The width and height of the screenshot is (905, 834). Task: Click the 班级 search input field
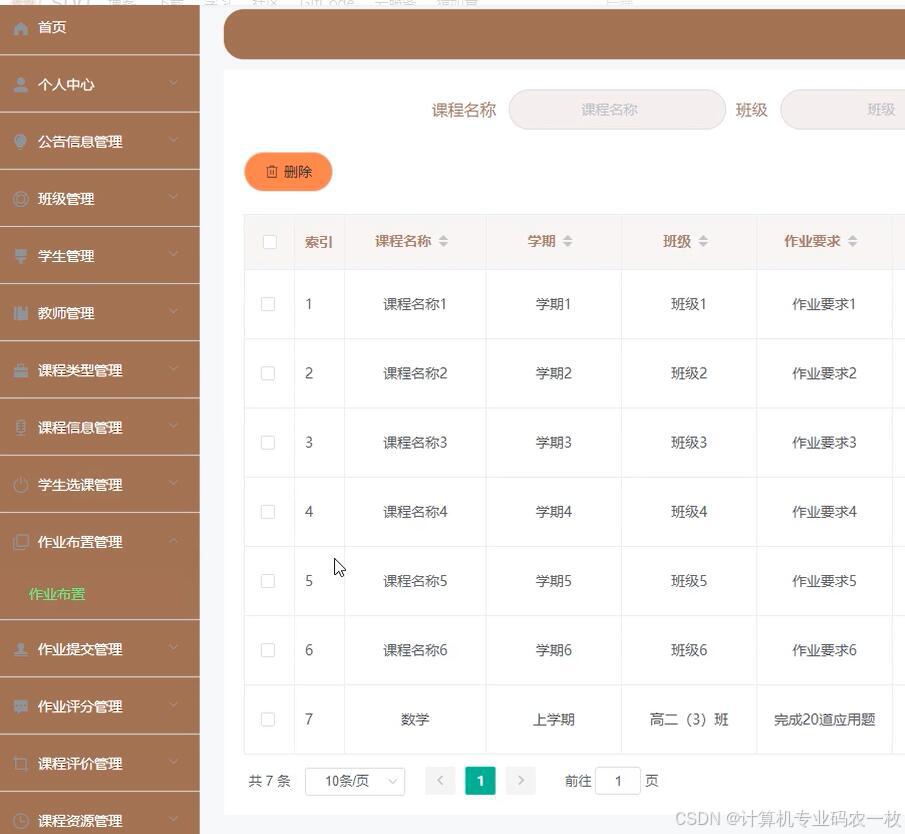tap(843, 110)
